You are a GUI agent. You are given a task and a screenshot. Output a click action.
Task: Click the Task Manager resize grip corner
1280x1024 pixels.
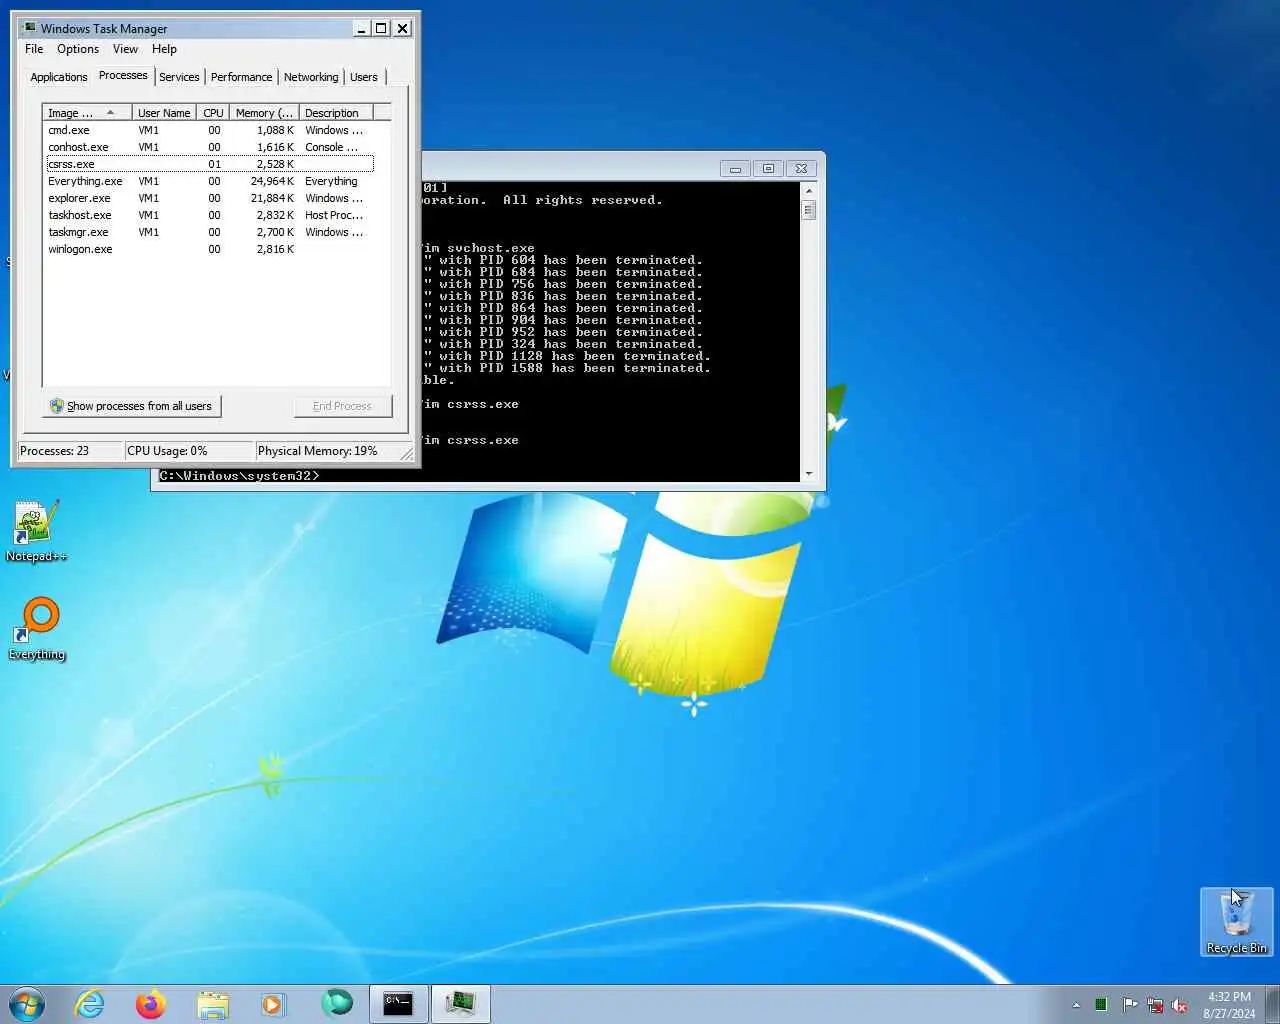(407, 454)
